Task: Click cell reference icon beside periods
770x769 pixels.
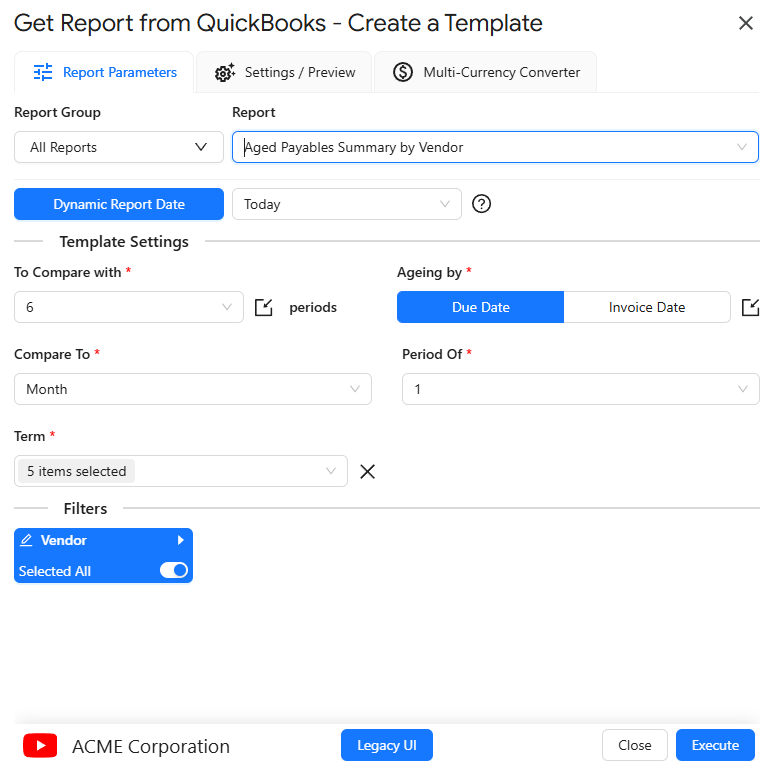Action: point(264,307)
